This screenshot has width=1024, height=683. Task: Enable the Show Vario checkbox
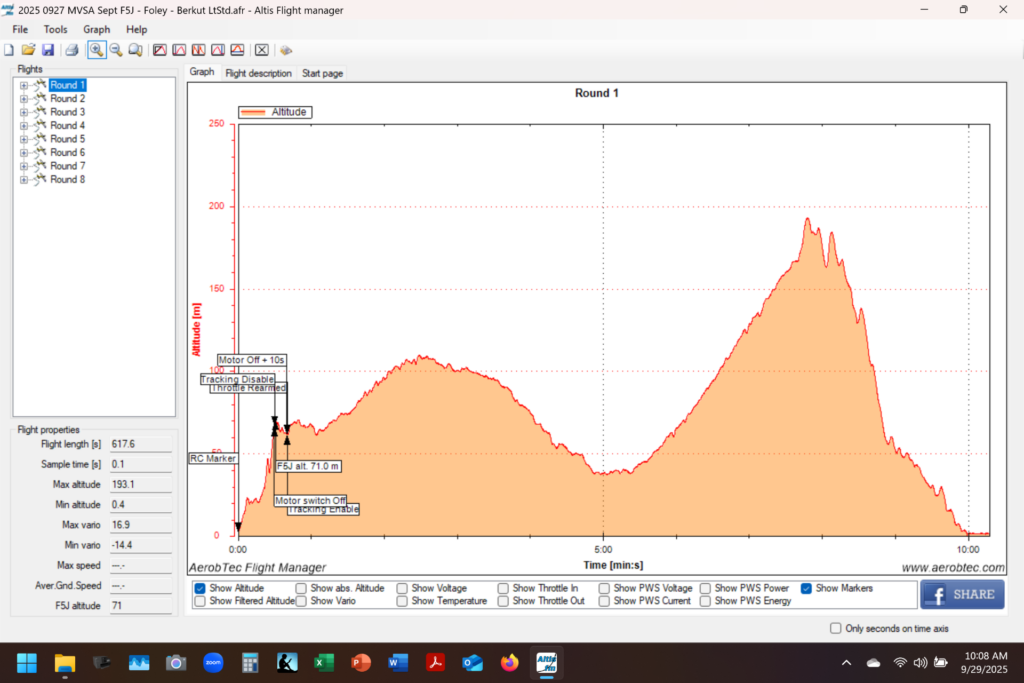click(x=302, y=601)
